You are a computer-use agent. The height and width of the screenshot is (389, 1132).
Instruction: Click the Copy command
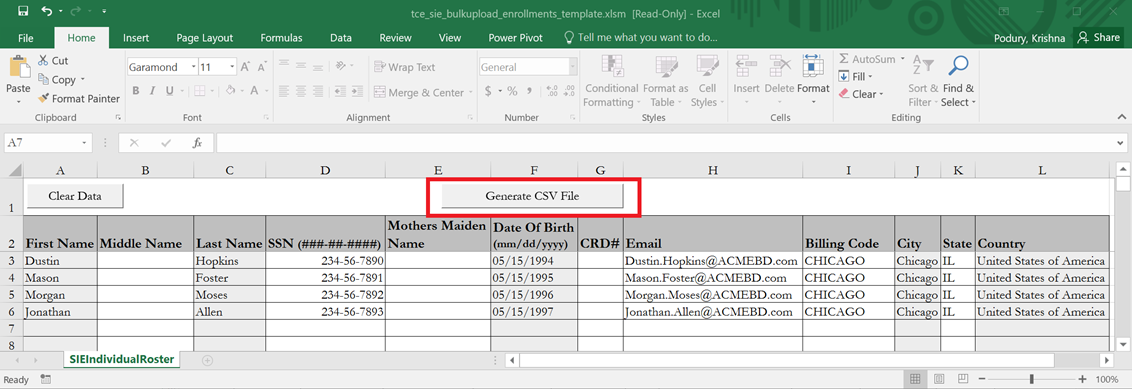point(58,80)
